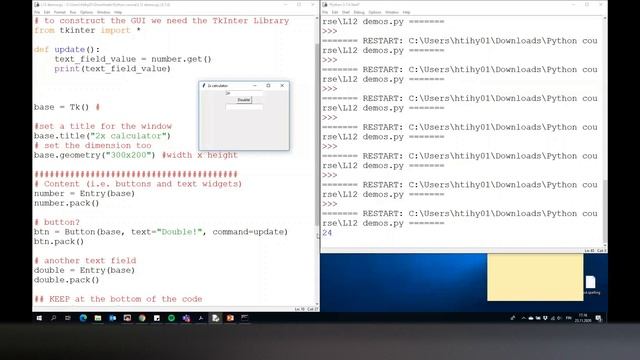Open the taskbar search magnifier
The height and width of the screenshot is (360, 640).
(x=53, y=318)
